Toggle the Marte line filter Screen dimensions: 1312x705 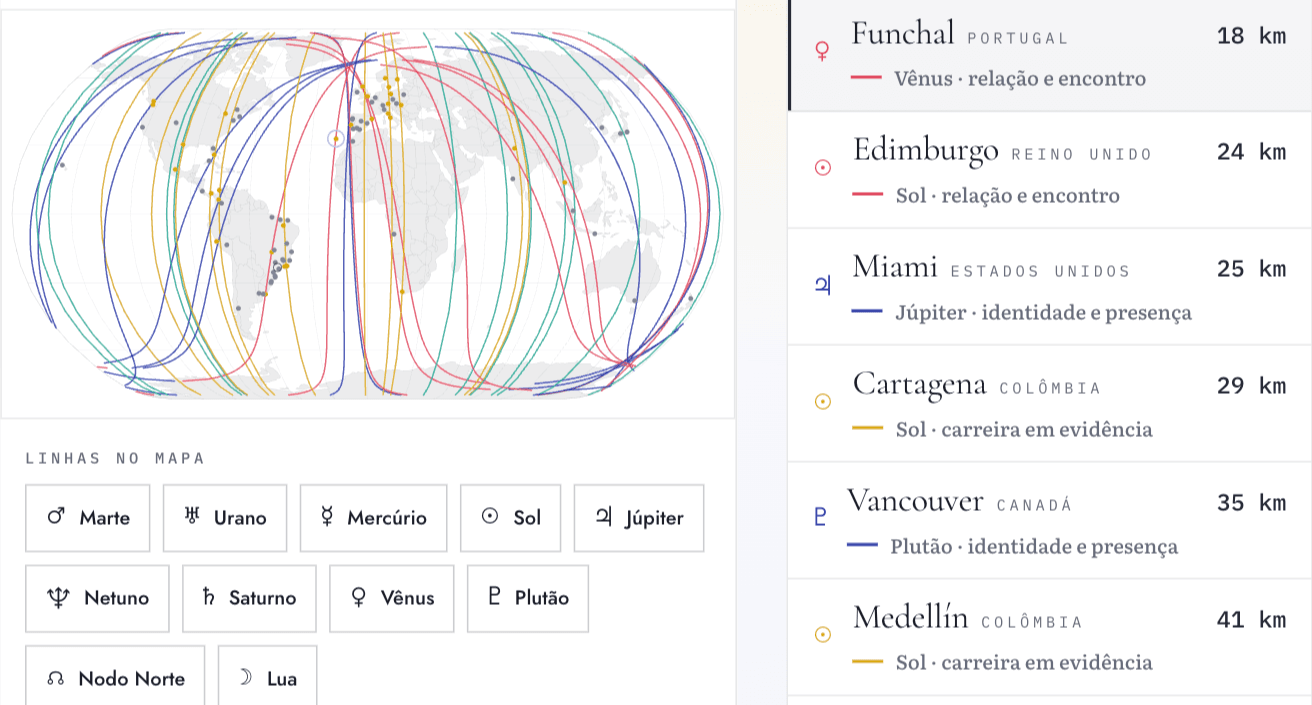(88, 518)
